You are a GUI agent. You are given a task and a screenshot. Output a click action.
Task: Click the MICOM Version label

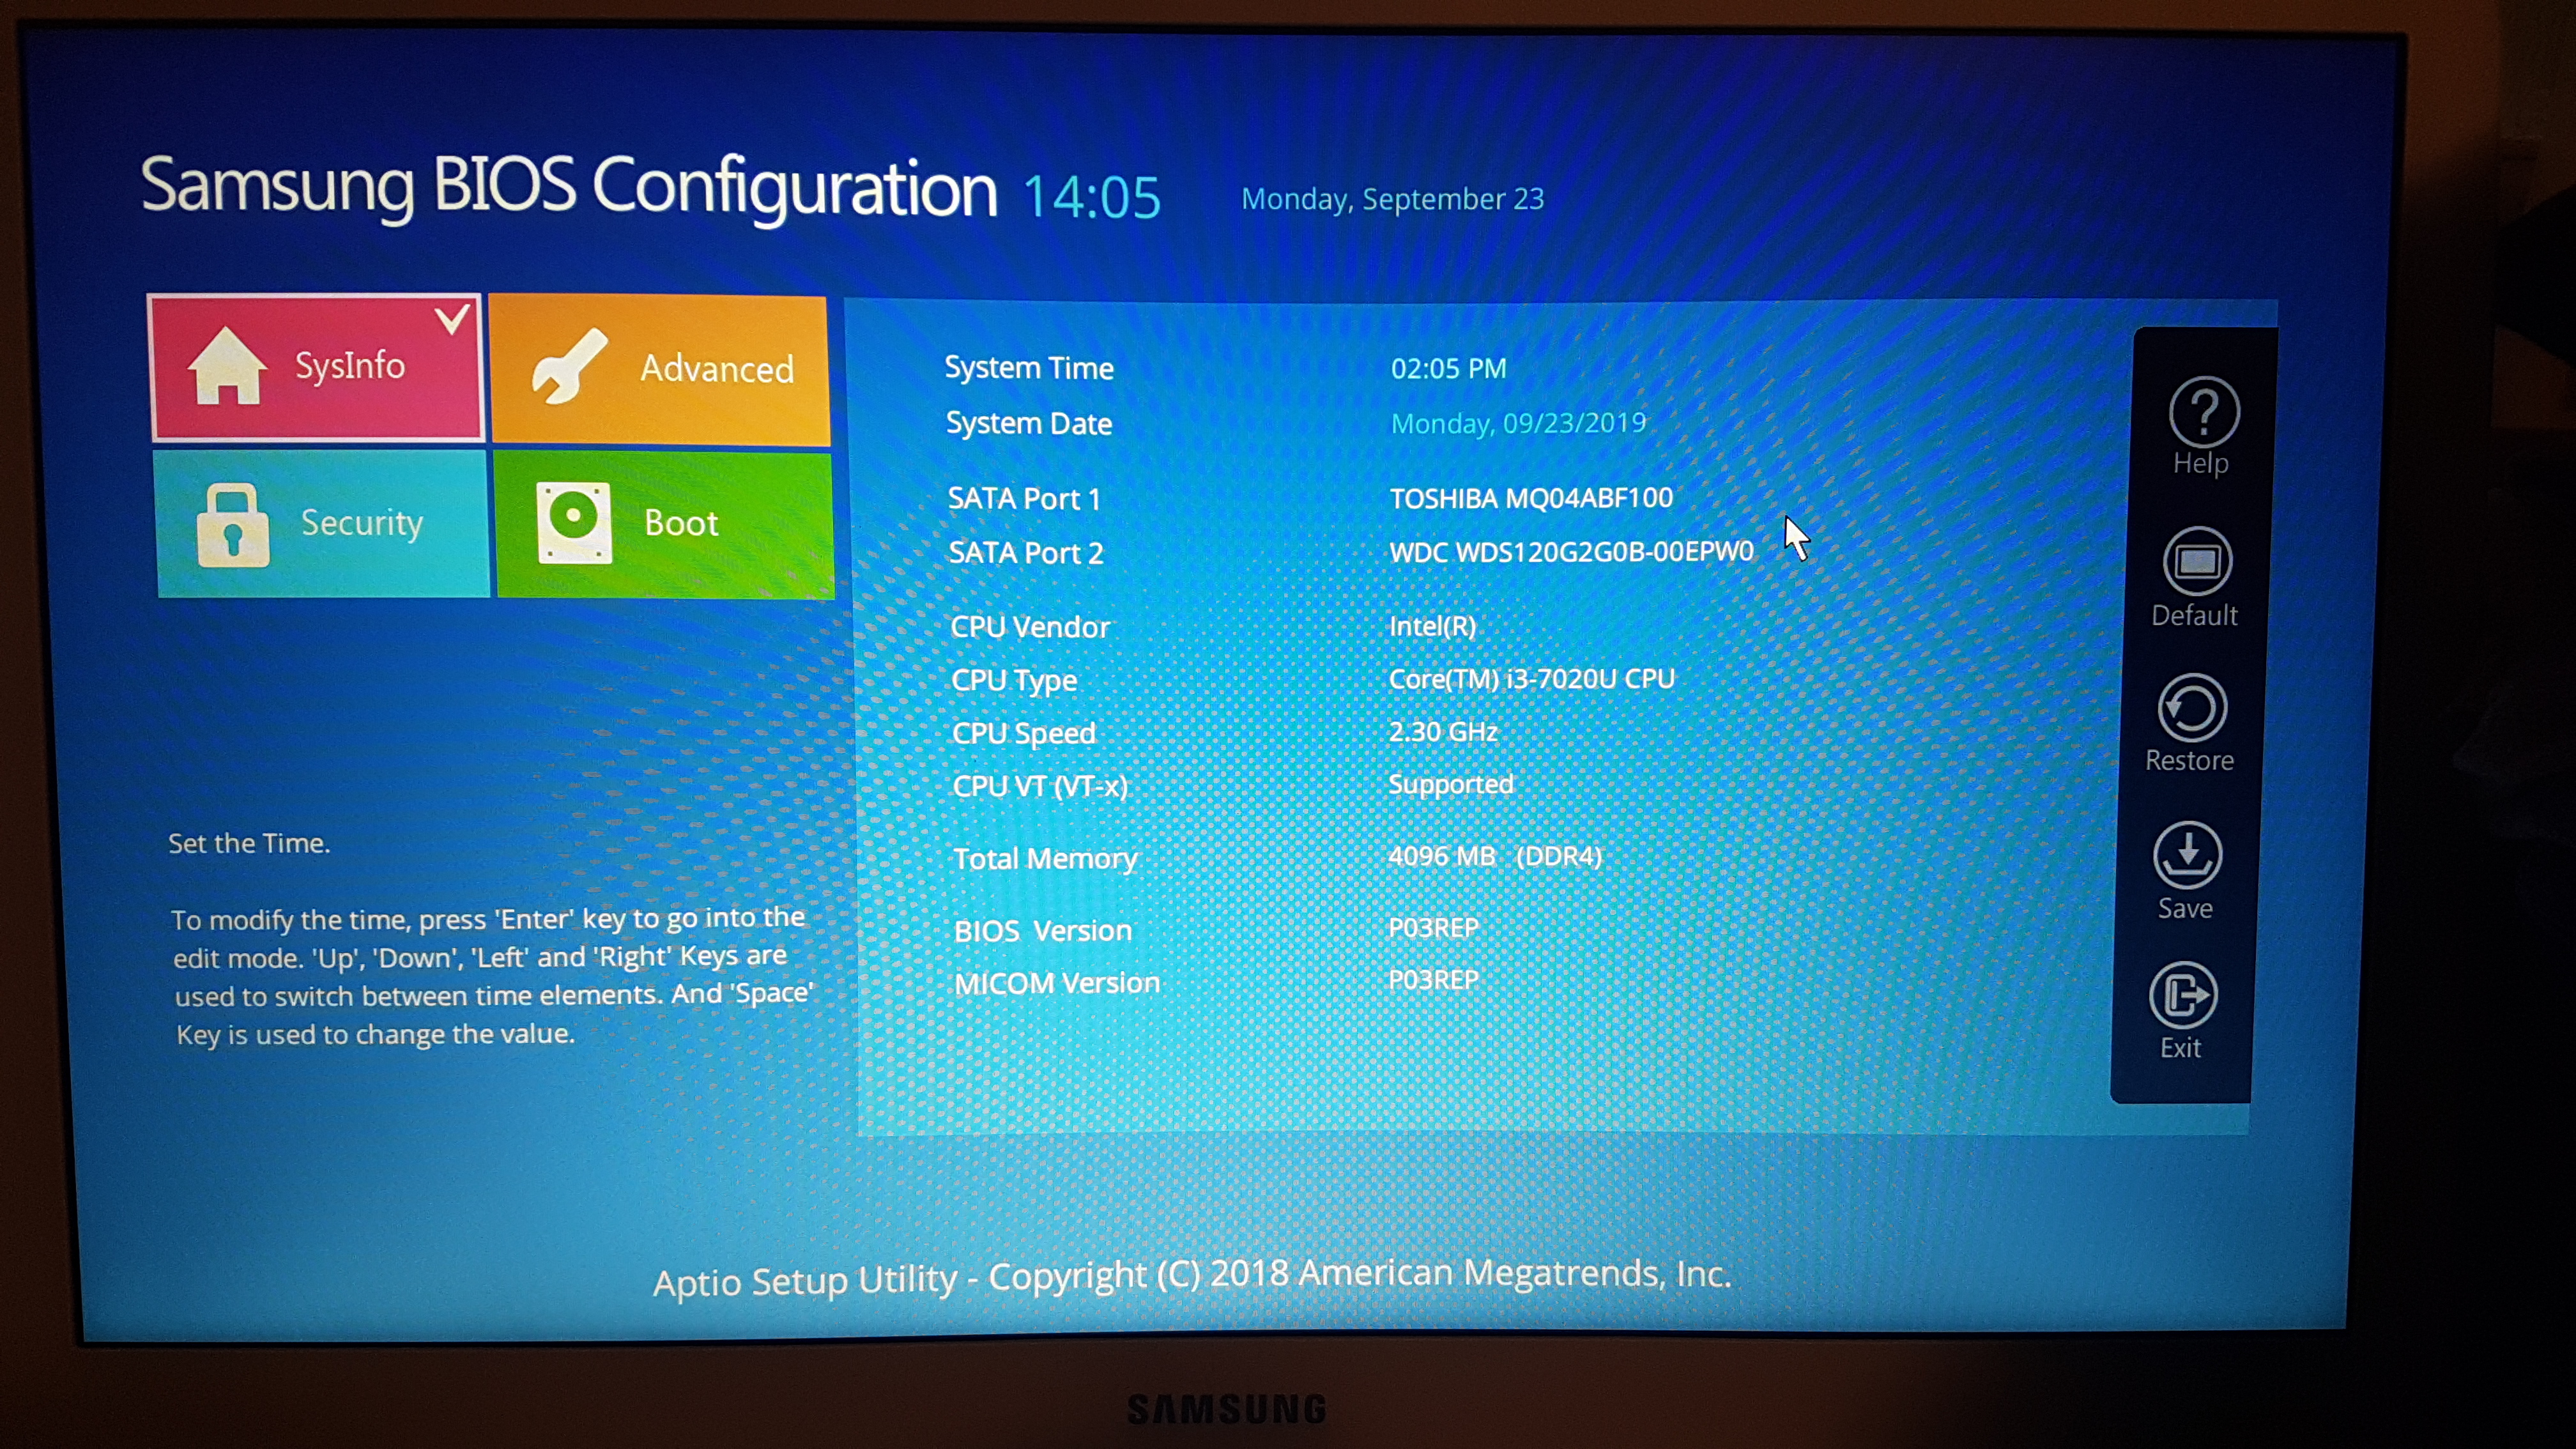tap(1057, 983)
